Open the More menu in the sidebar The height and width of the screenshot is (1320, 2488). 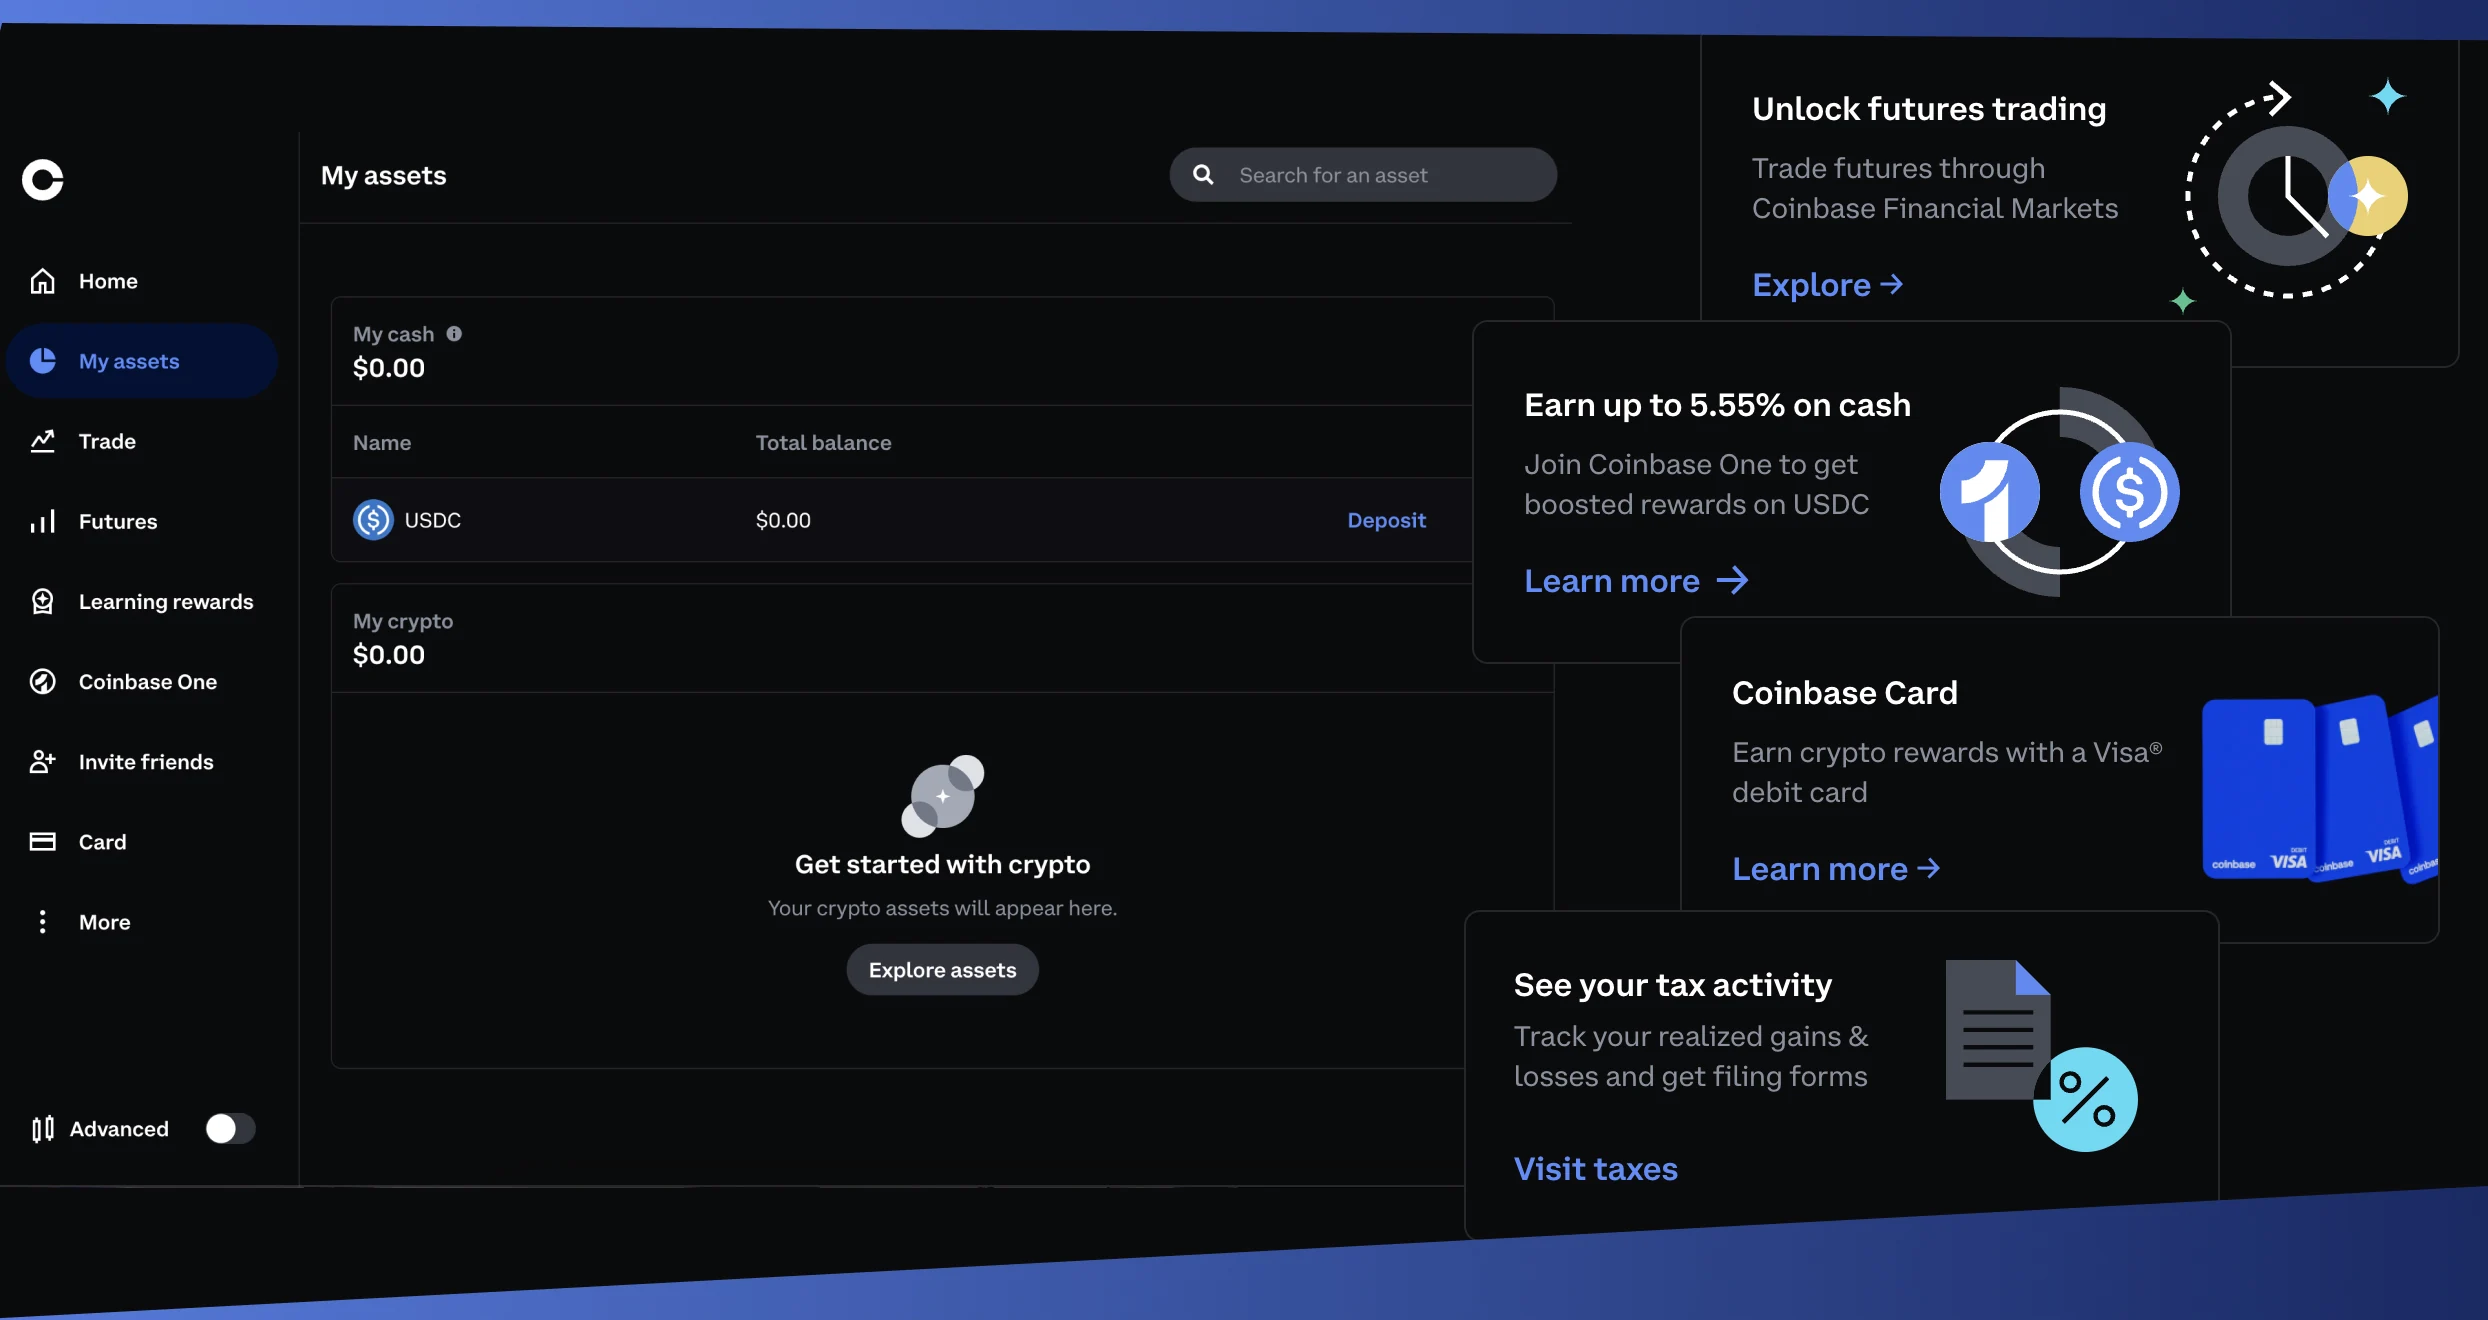click(x=44, y=921)
